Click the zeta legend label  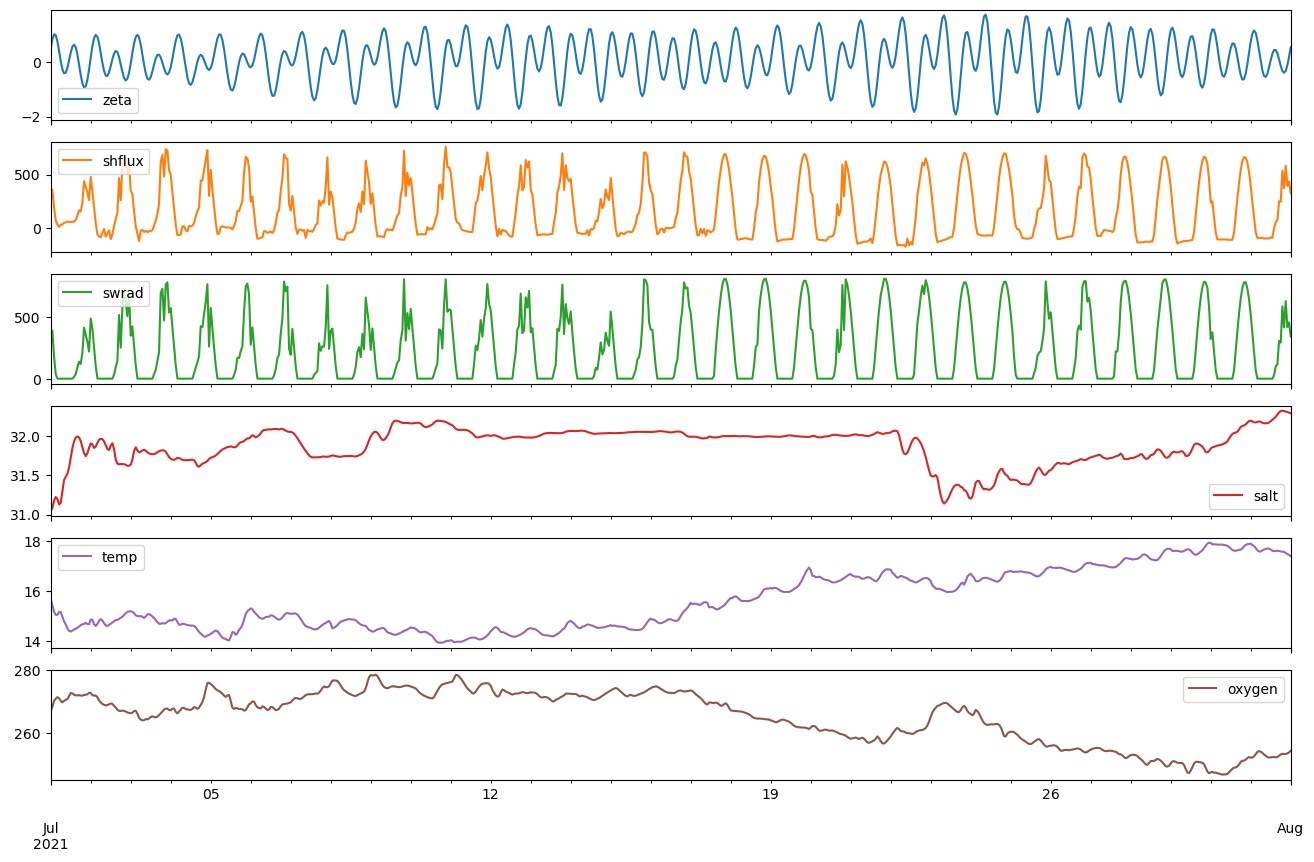pyautogui.click(x=117, y=100)
